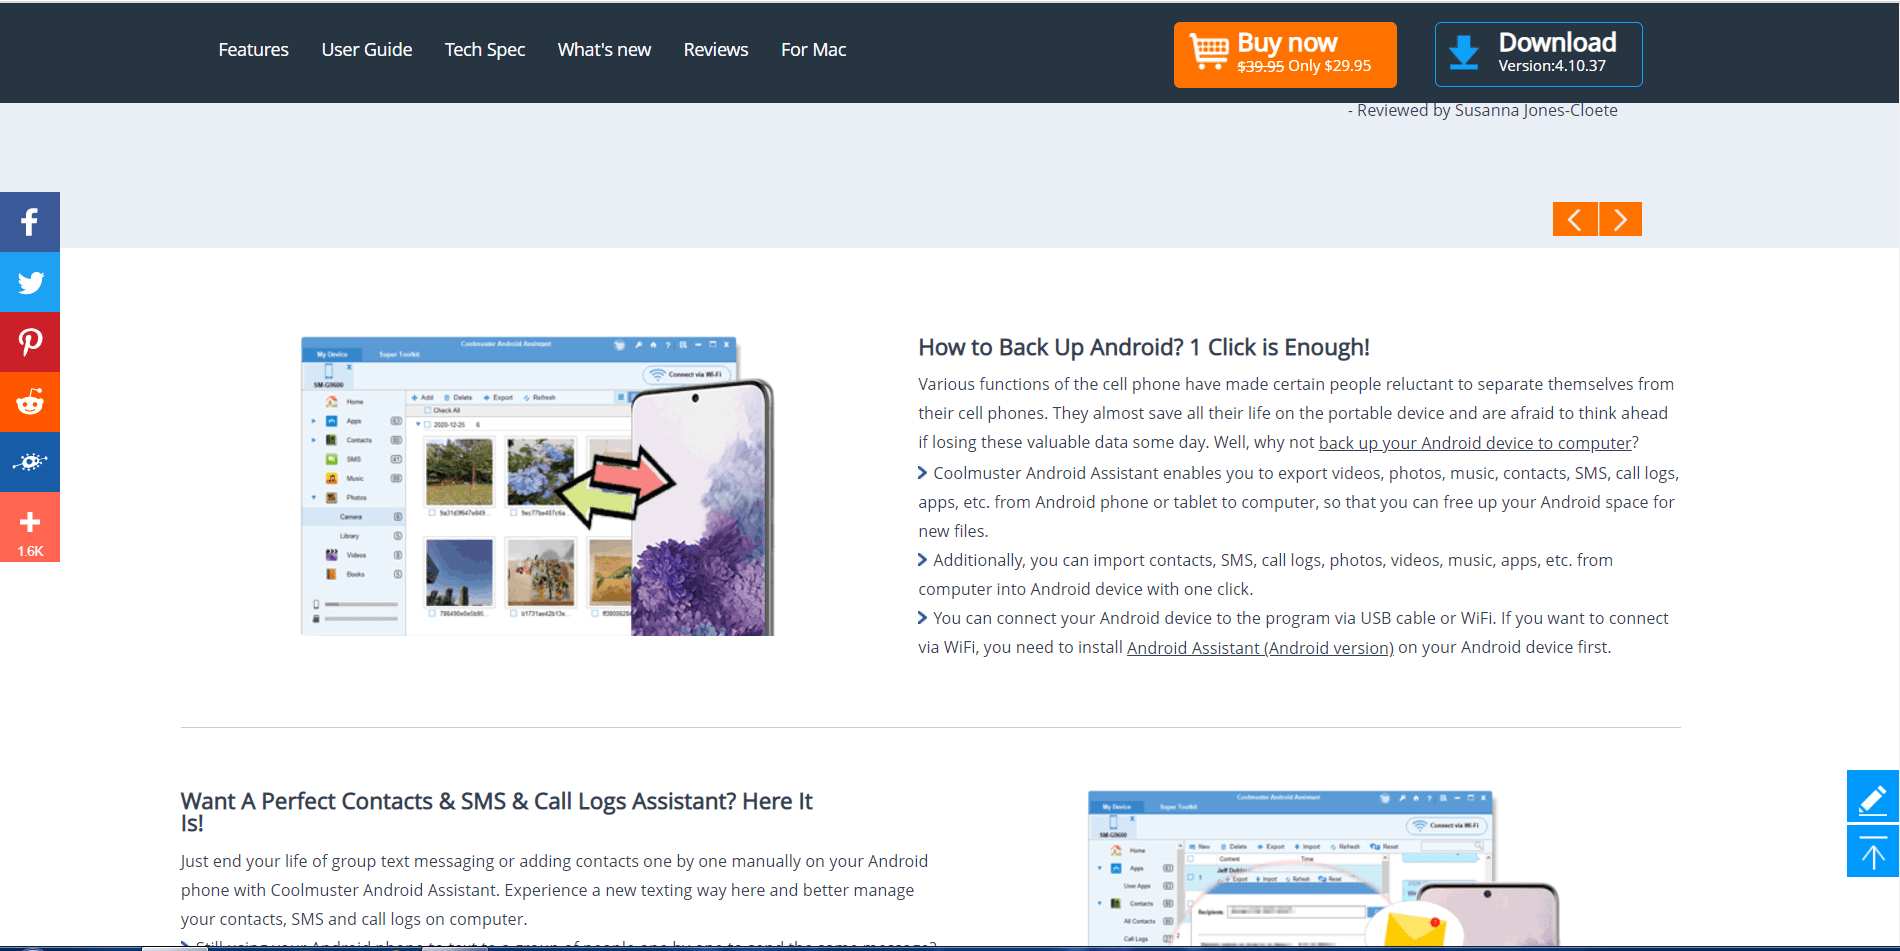
Task: Show next review with right chevron
Action: click(x=1621, y=219)
